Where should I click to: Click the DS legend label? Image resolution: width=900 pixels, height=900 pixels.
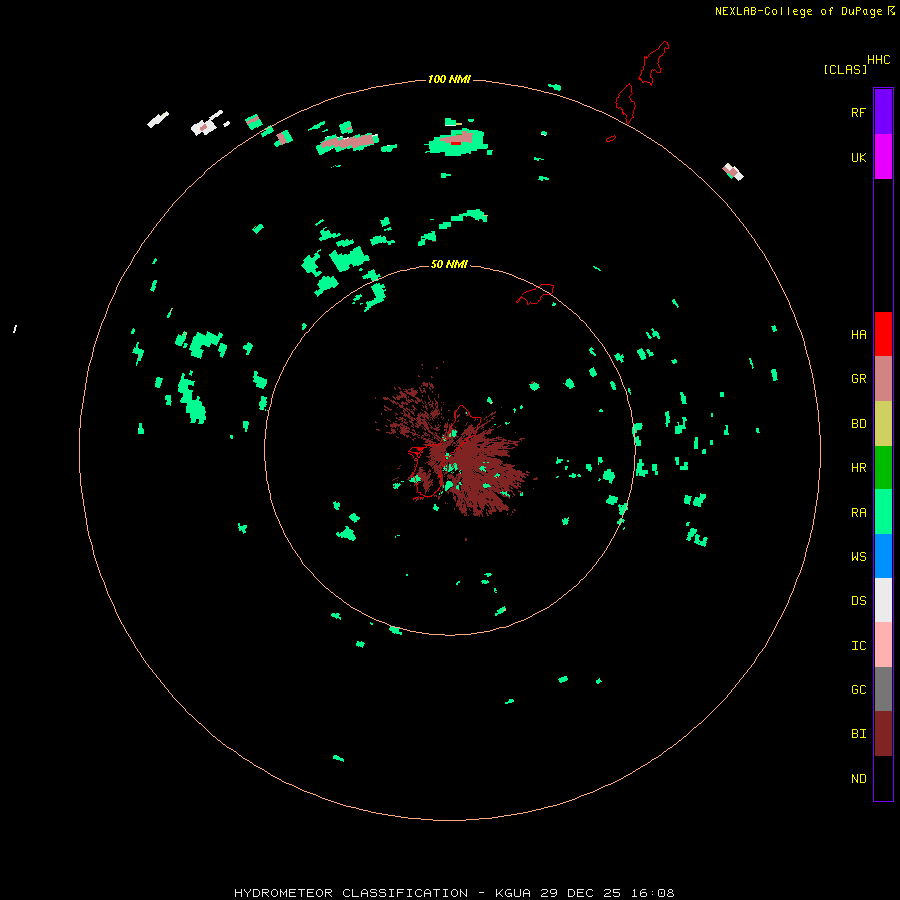point(858,601)
